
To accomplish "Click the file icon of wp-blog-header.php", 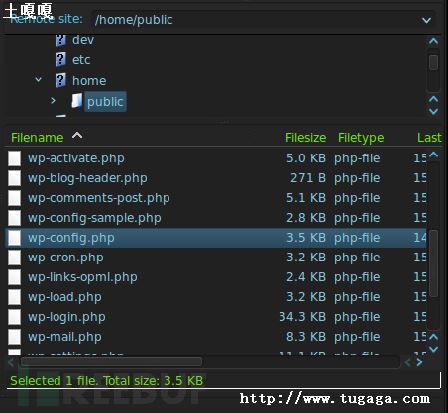I will [14, 178].
